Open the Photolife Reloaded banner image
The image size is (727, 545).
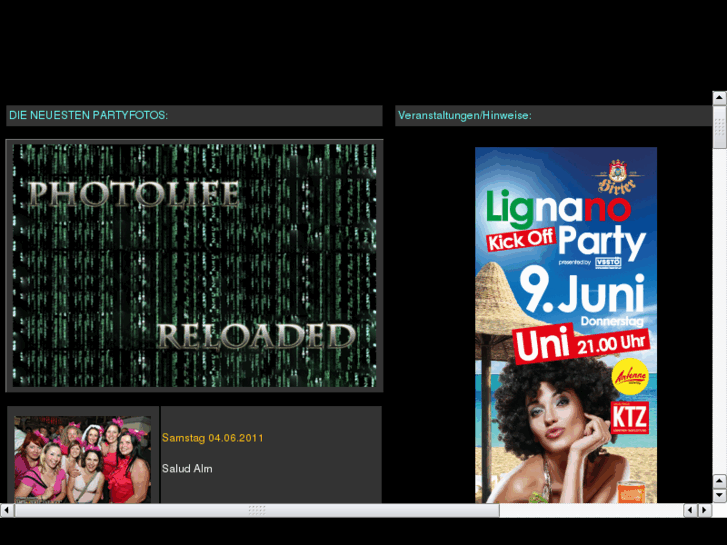coord(194,265)
